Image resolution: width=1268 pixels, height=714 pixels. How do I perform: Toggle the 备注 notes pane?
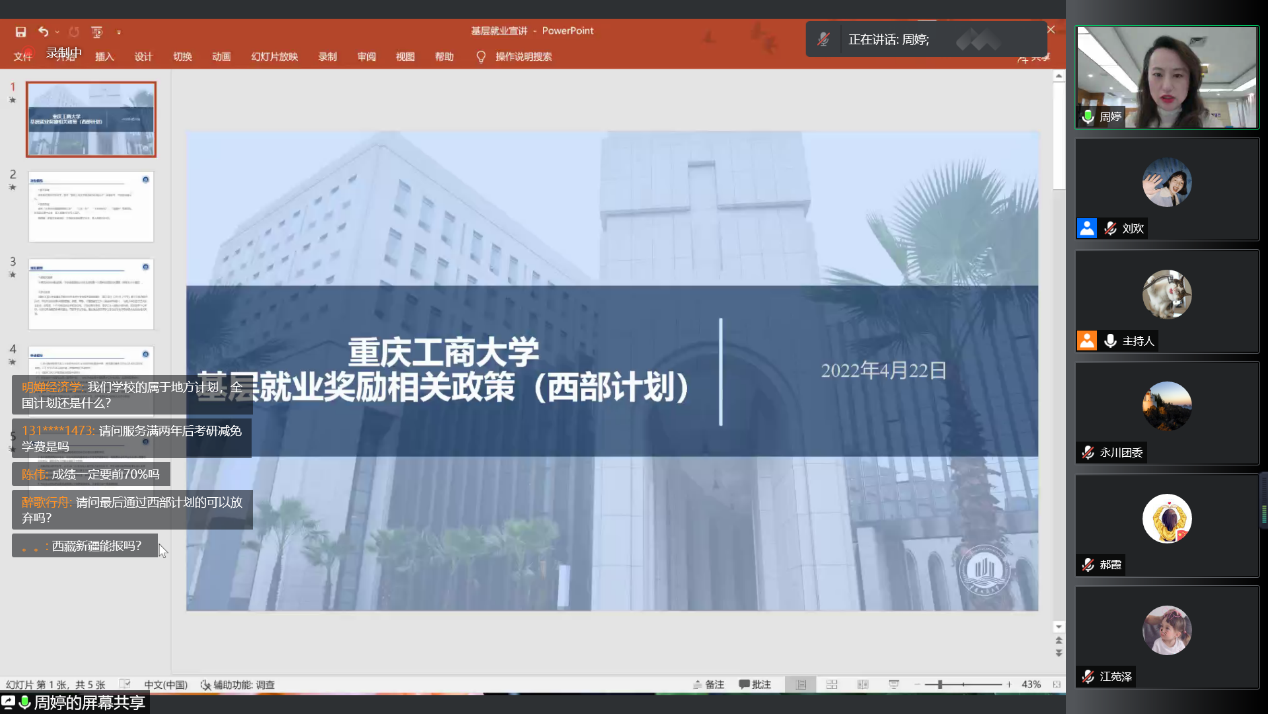[708, 685]
